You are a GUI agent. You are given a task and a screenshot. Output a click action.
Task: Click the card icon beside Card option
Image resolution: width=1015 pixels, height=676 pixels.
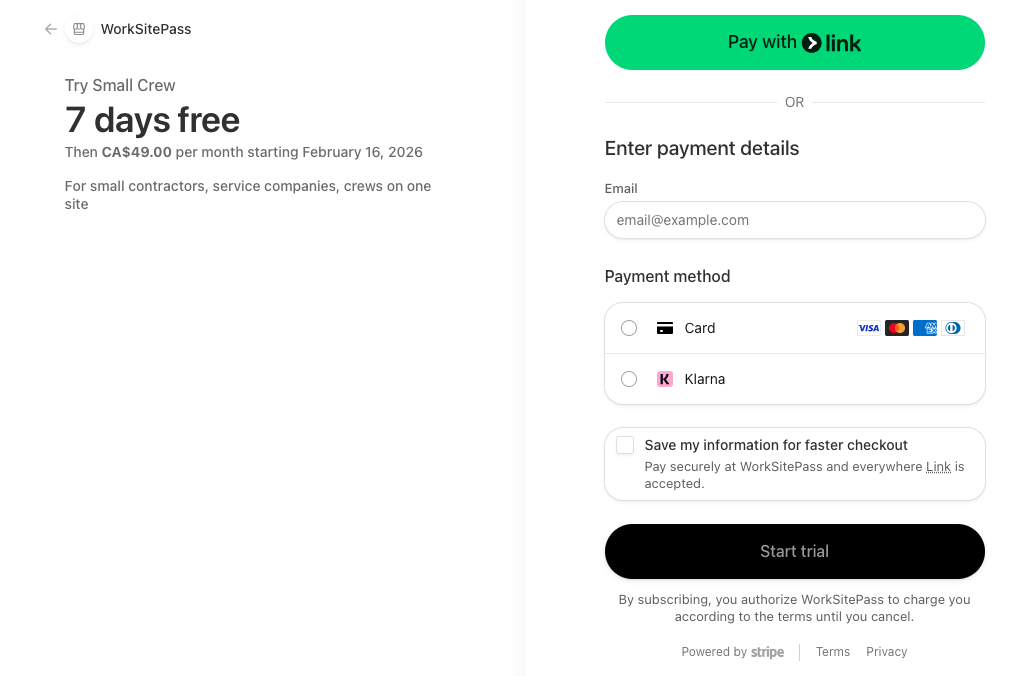coord(664,327)
